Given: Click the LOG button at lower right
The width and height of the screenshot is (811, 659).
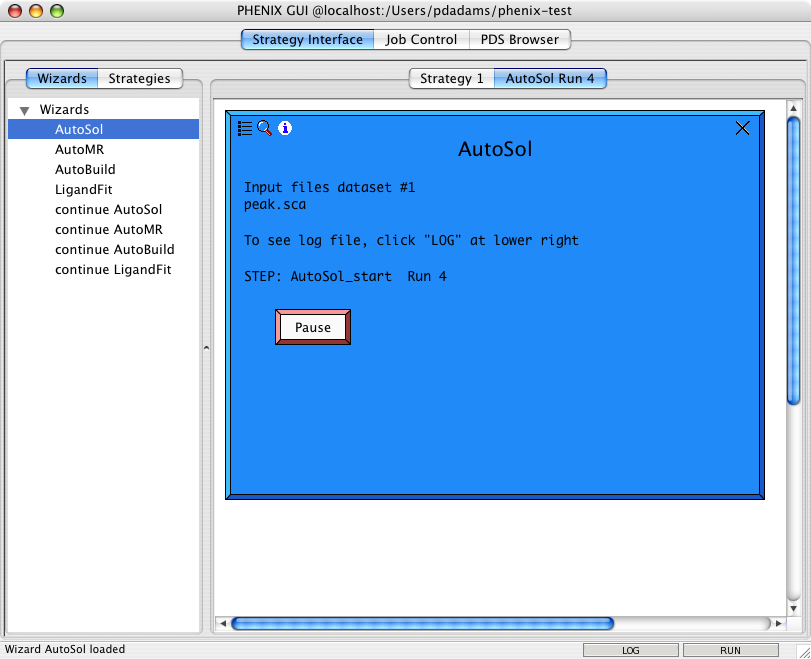Looking at the screenshot, I should (x=631, y=650).
